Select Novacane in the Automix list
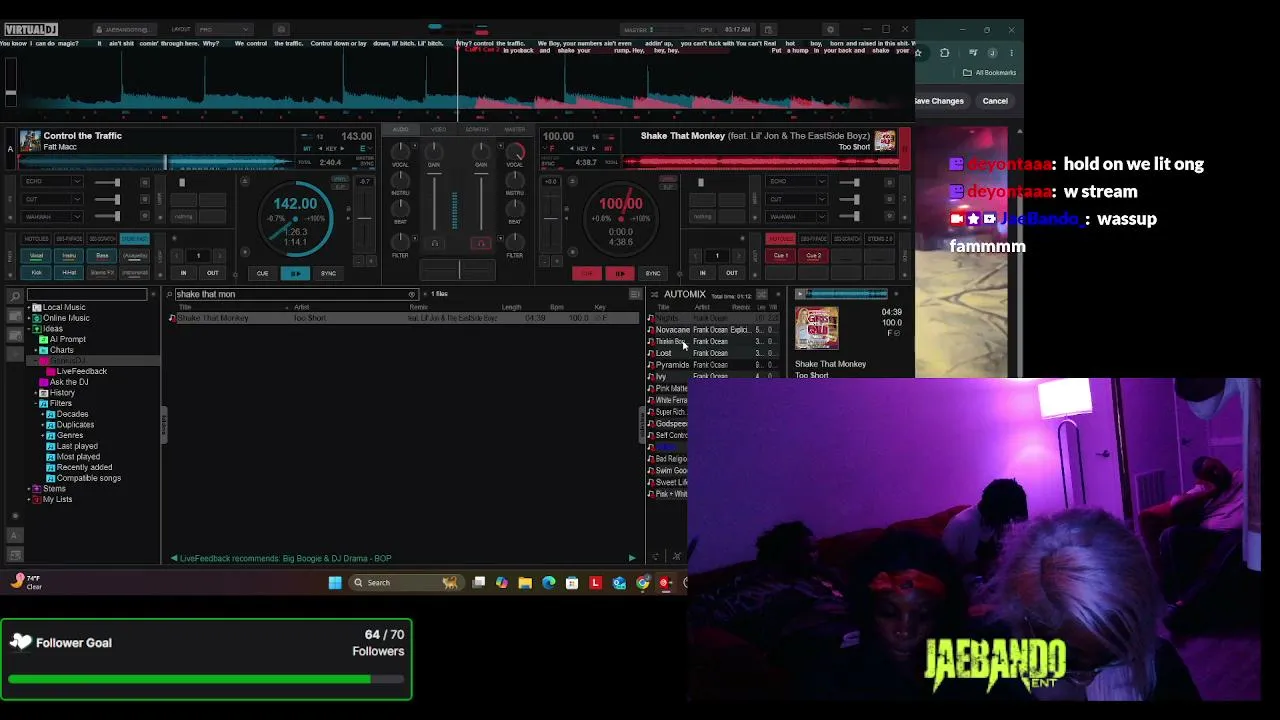Viewport: 1280px width, 720px height. 712,330
